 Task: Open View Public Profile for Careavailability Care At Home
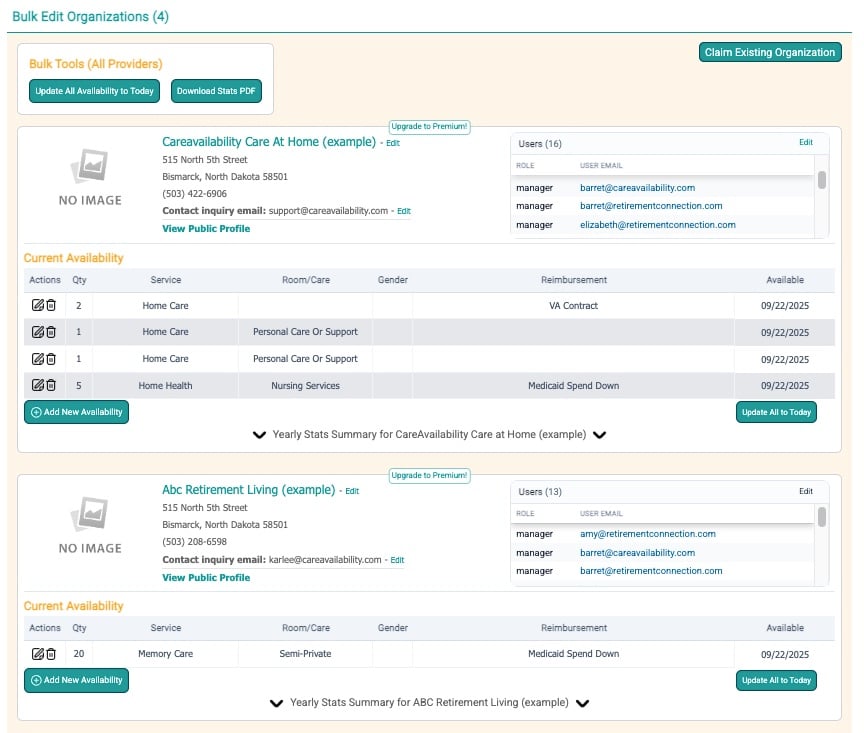[206, 229]
